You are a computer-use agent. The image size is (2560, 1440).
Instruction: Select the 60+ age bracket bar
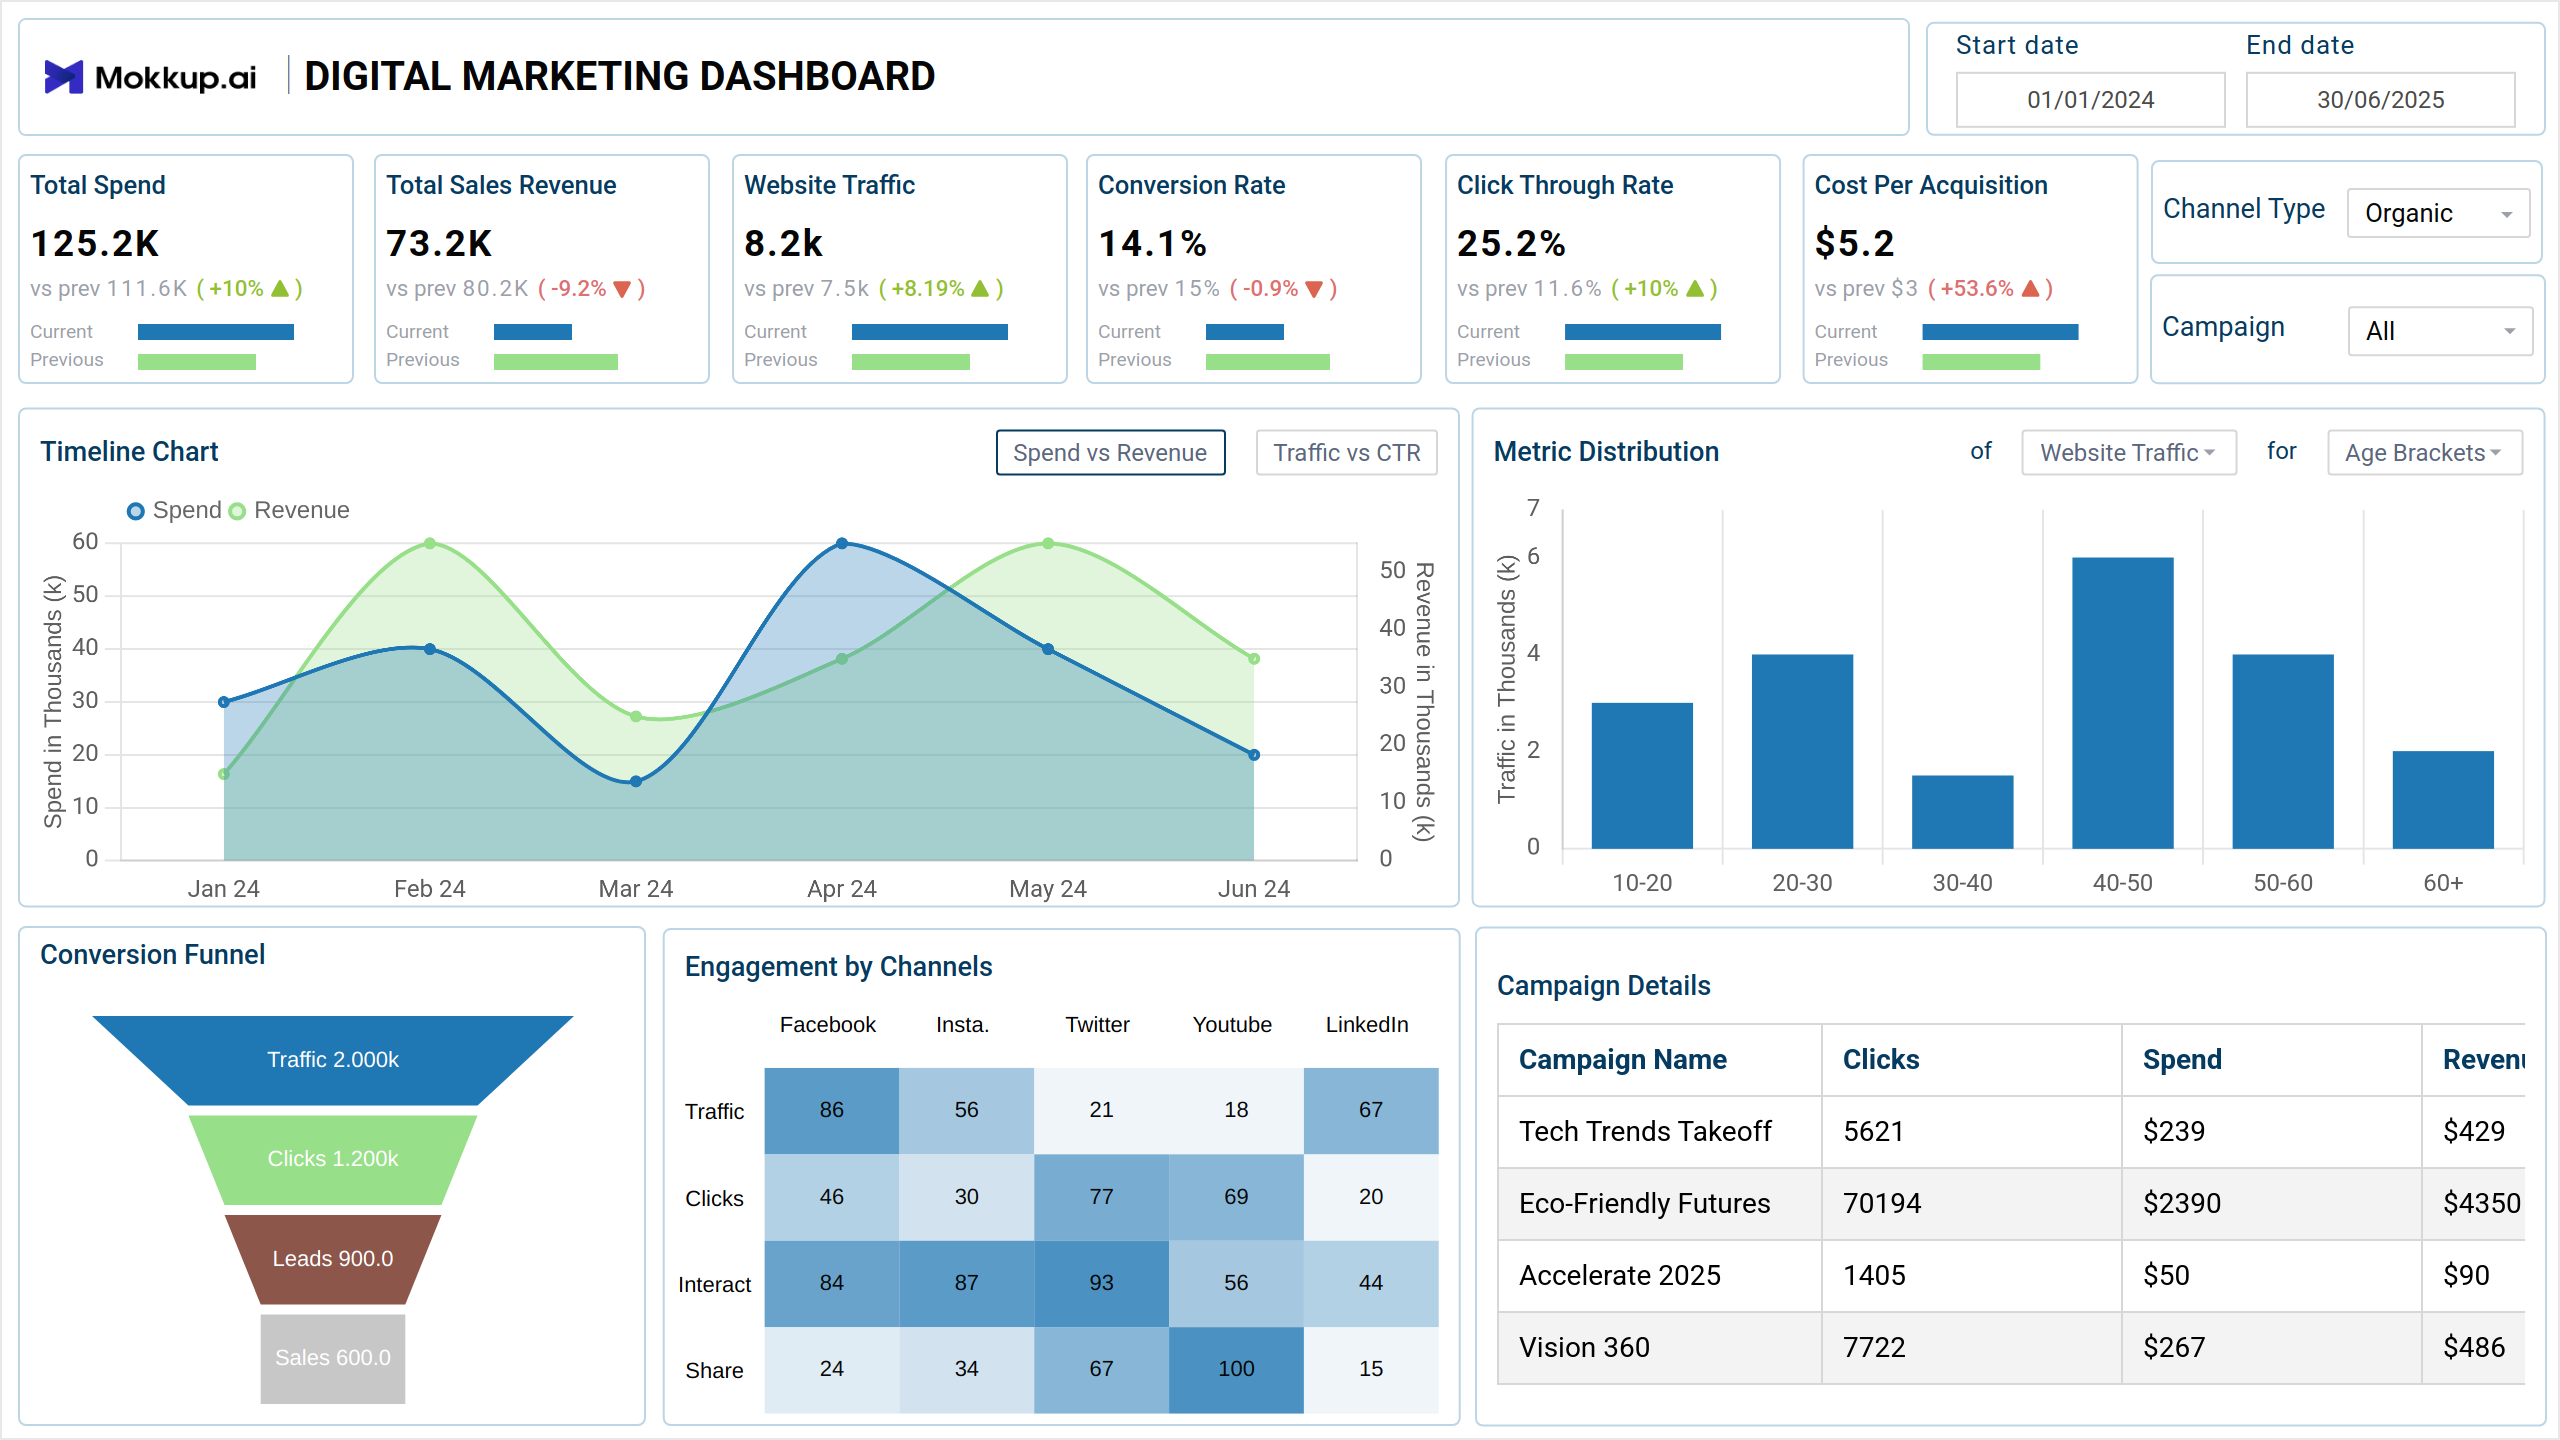point(2443,800)
